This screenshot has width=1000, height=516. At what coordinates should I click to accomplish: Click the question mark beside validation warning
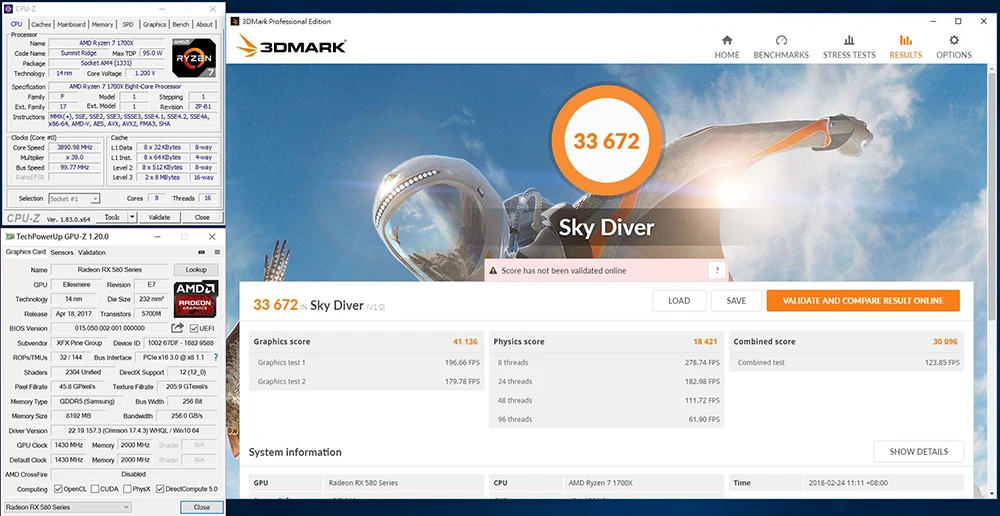[x=717, y=270]
